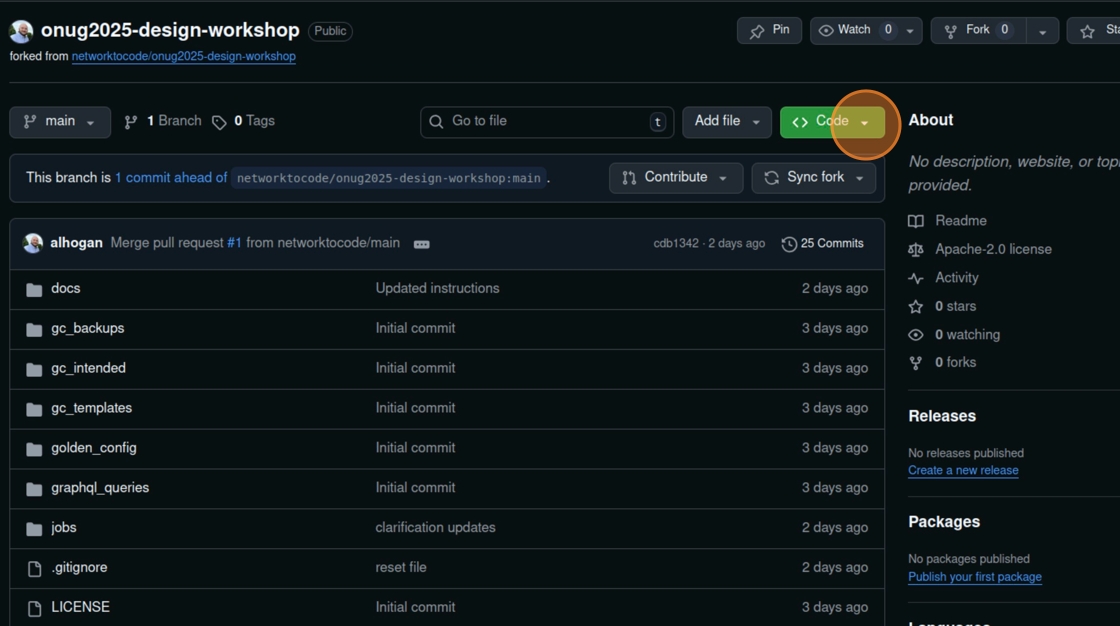1120x626 pixels.
Task: Click the eye icon in Watch button
Action: [x=826, y=31]
